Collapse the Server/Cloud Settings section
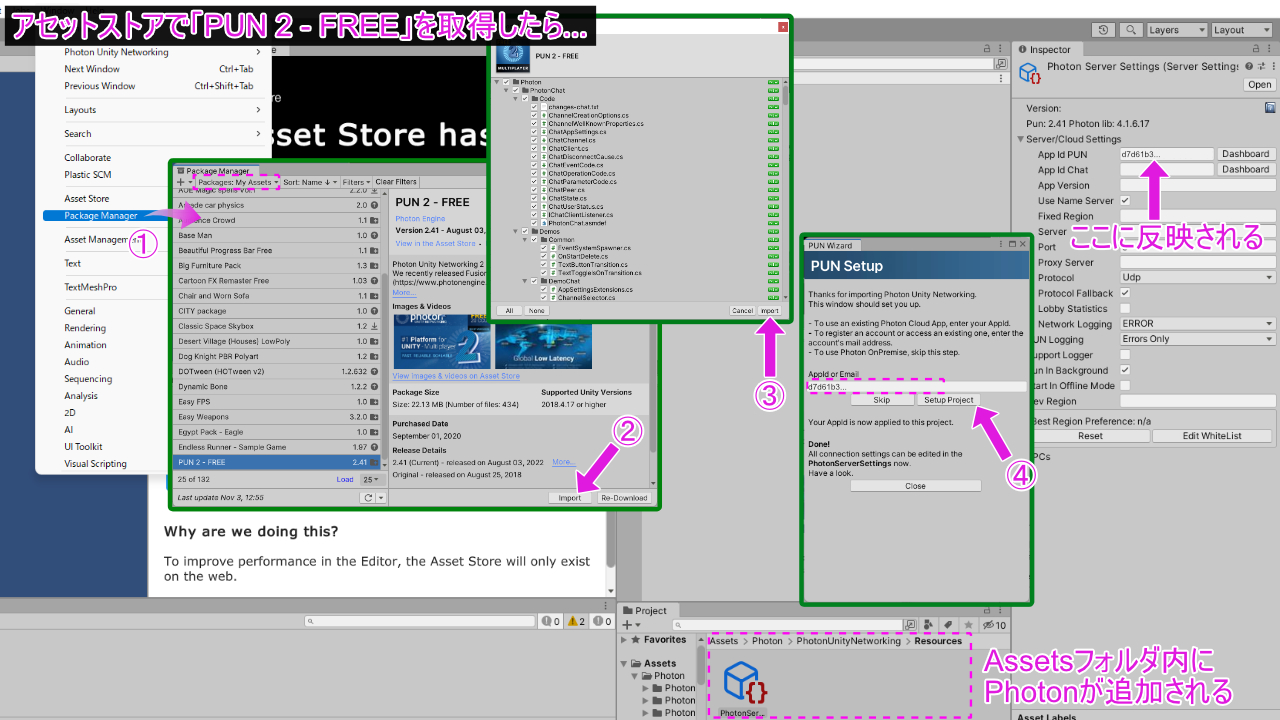Viewport: 1280px width, 720px height. click(1022, 139)
